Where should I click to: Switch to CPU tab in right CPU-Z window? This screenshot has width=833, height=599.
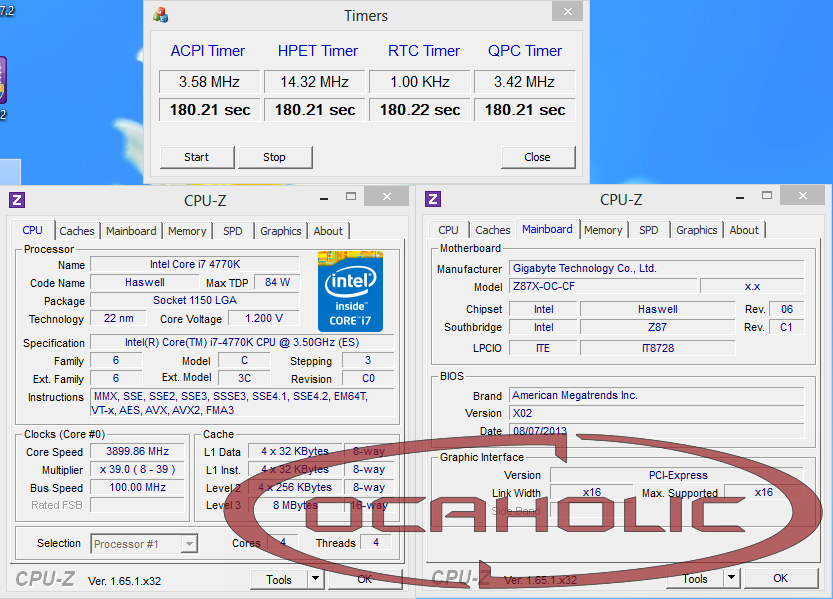448,230
